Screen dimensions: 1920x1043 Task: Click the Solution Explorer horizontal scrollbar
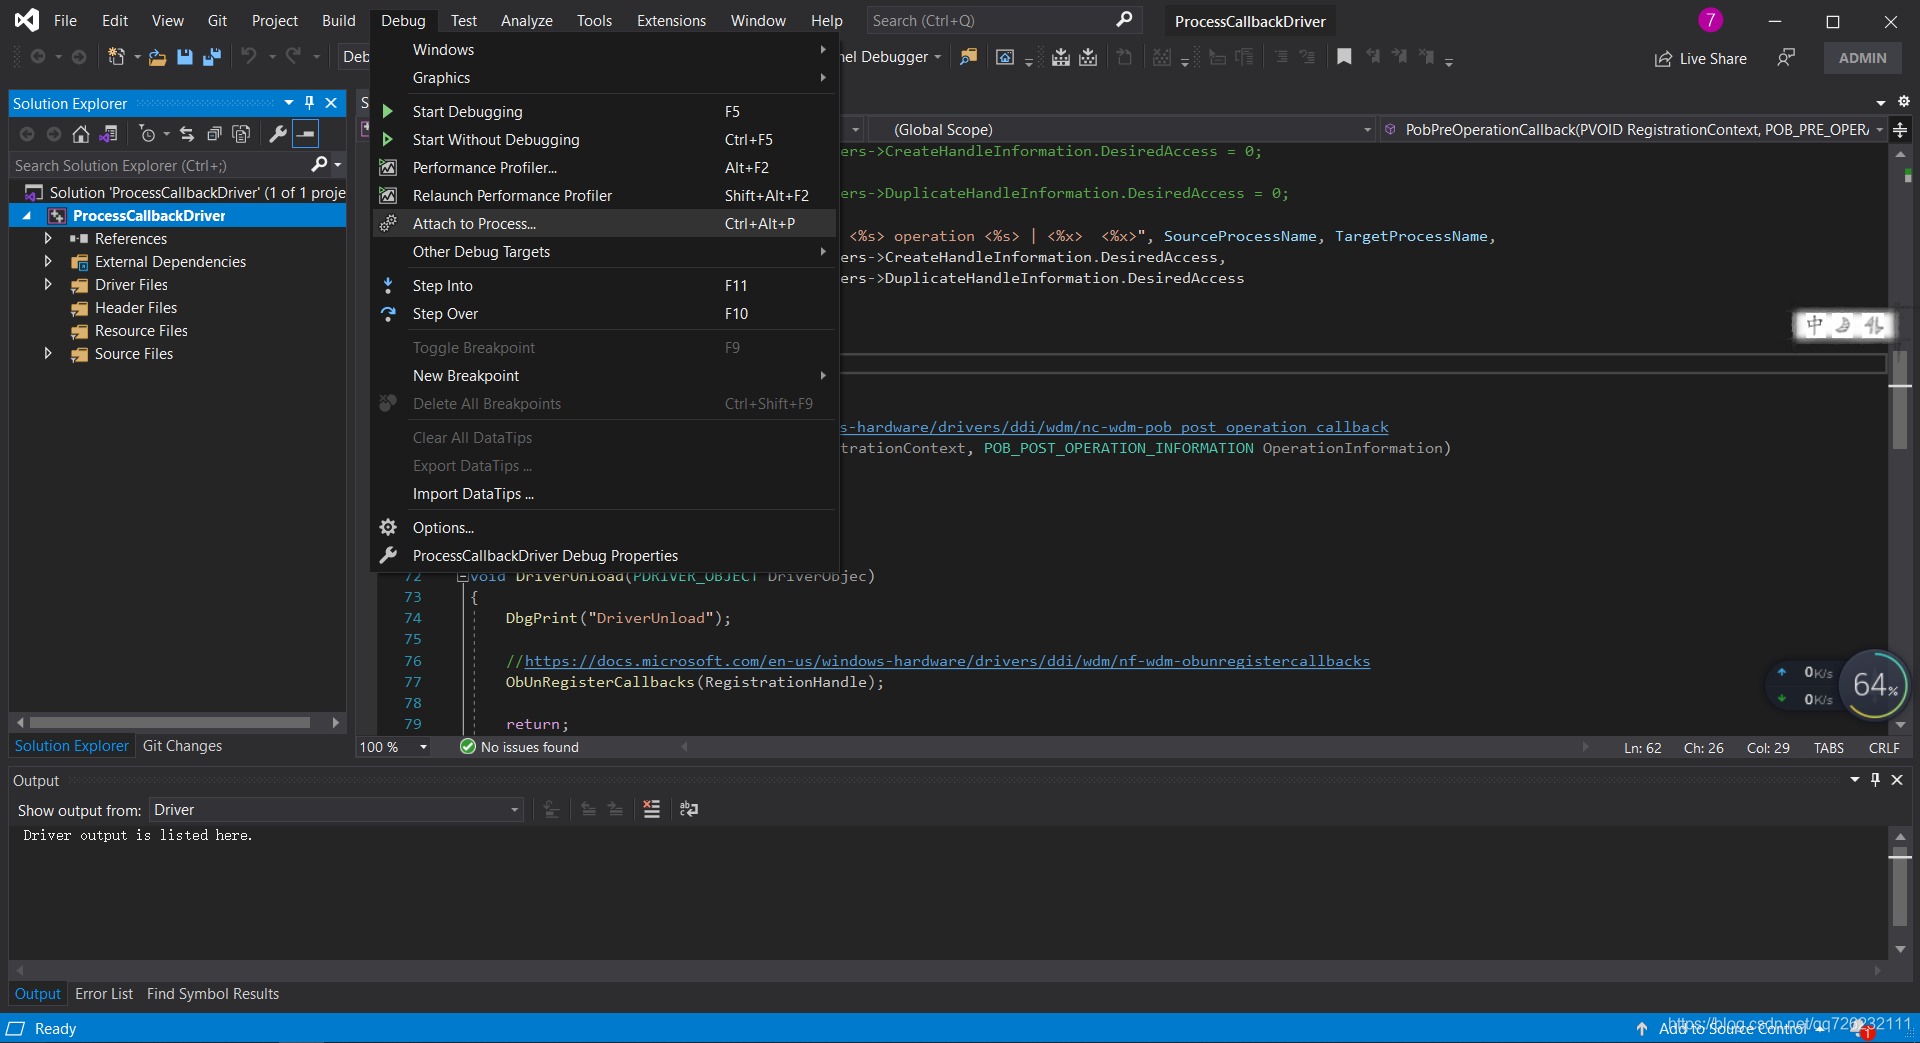tap(170, 722)
